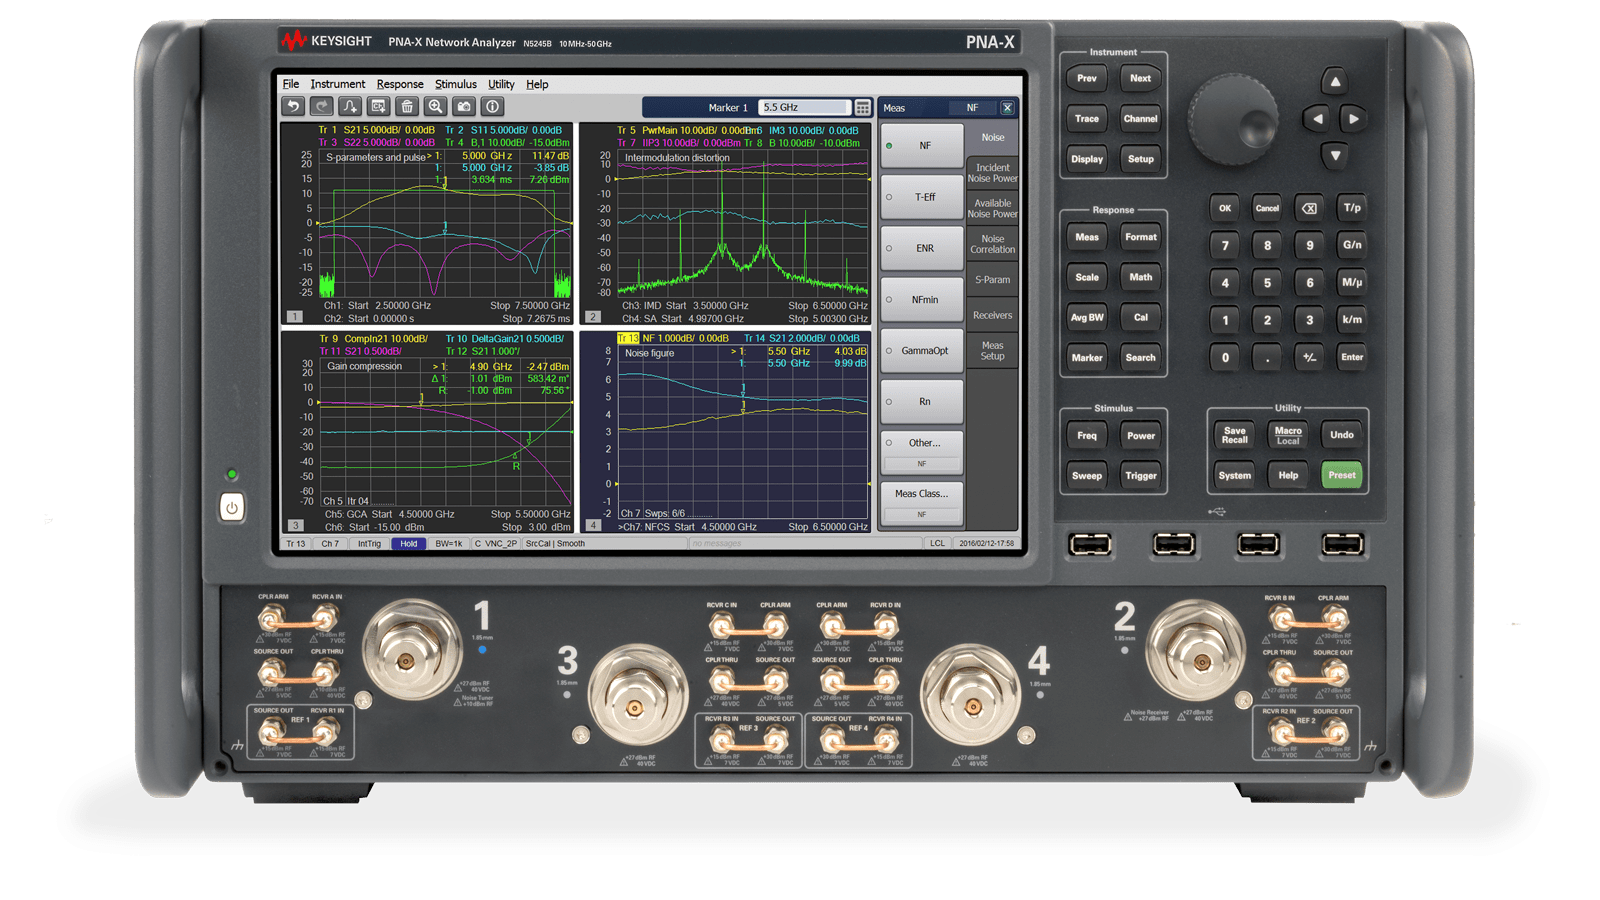Image resolution: width=1600 pixels, height=900 pixels.
Task: Push the front-panel power button
Action: pos(231,507)
